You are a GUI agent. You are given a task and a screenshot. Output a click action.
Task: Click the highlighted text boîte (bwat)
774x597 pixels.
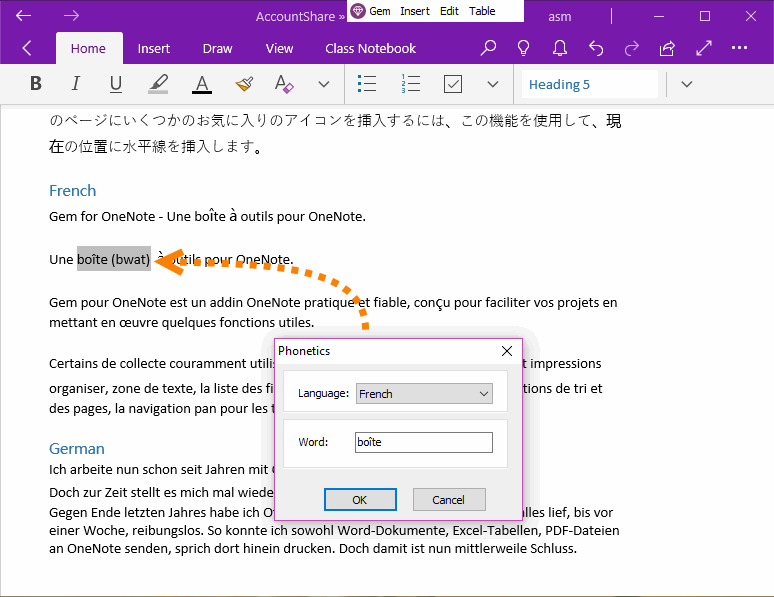[x=114, y=259]
